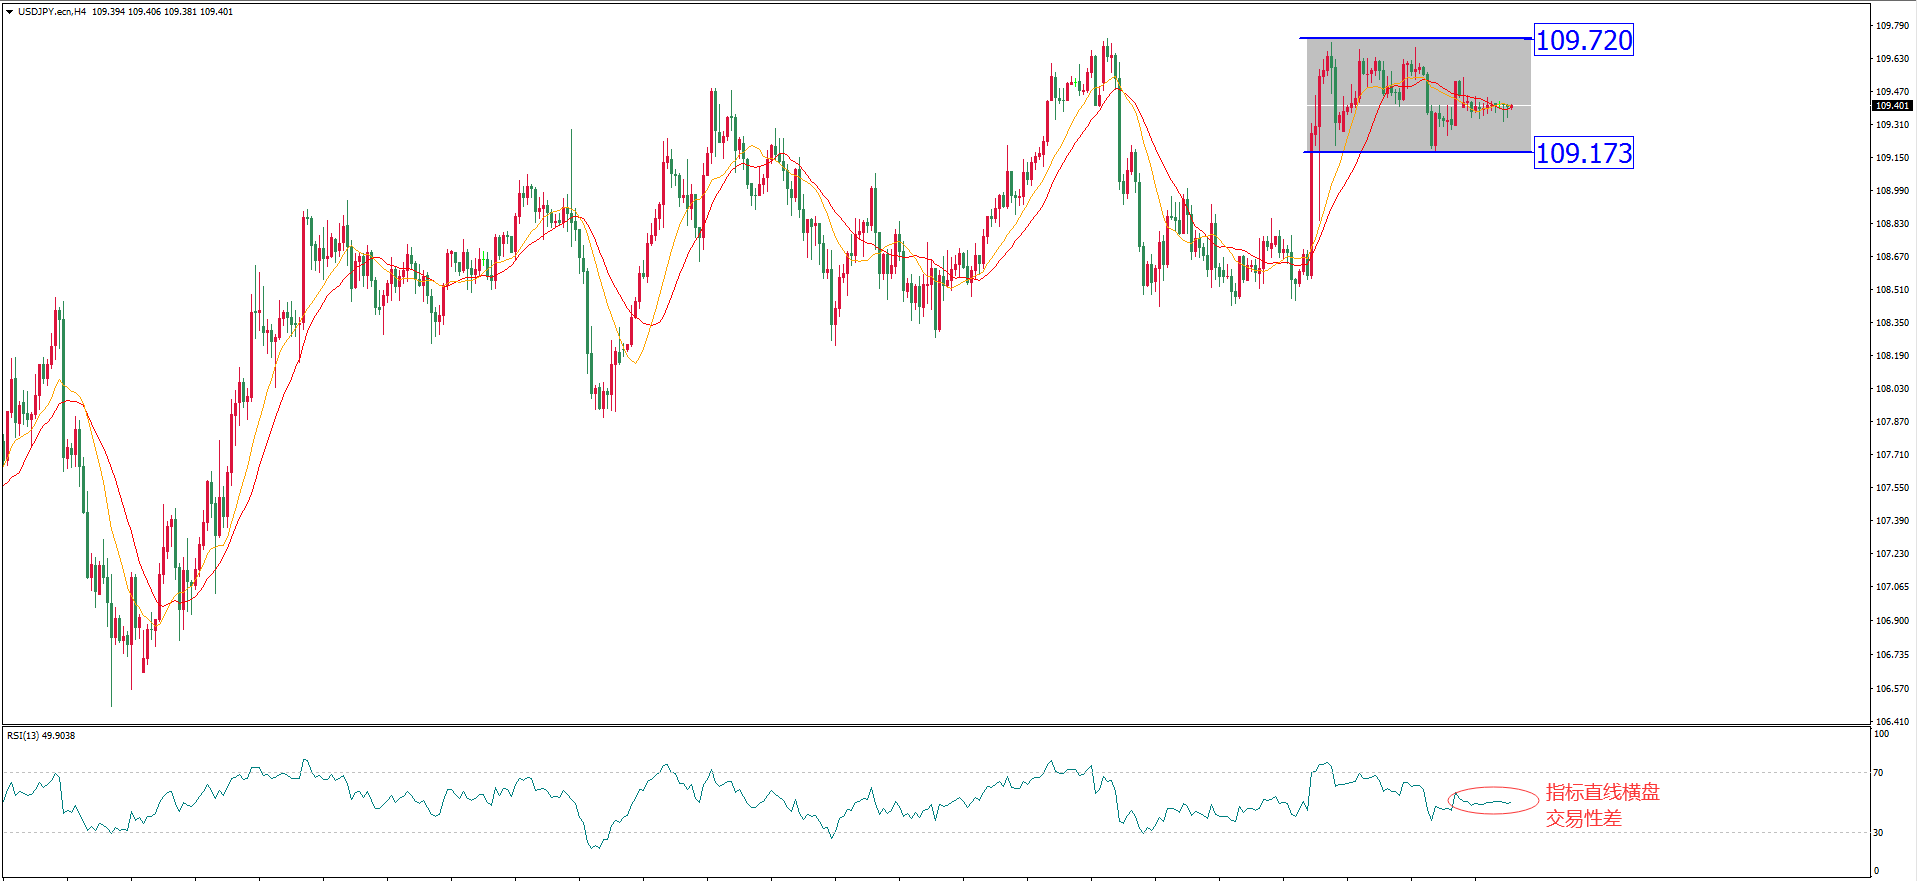Click the red text 交易性差
This screenshot has width=1918, height=881.
(x=1583, y=819)
